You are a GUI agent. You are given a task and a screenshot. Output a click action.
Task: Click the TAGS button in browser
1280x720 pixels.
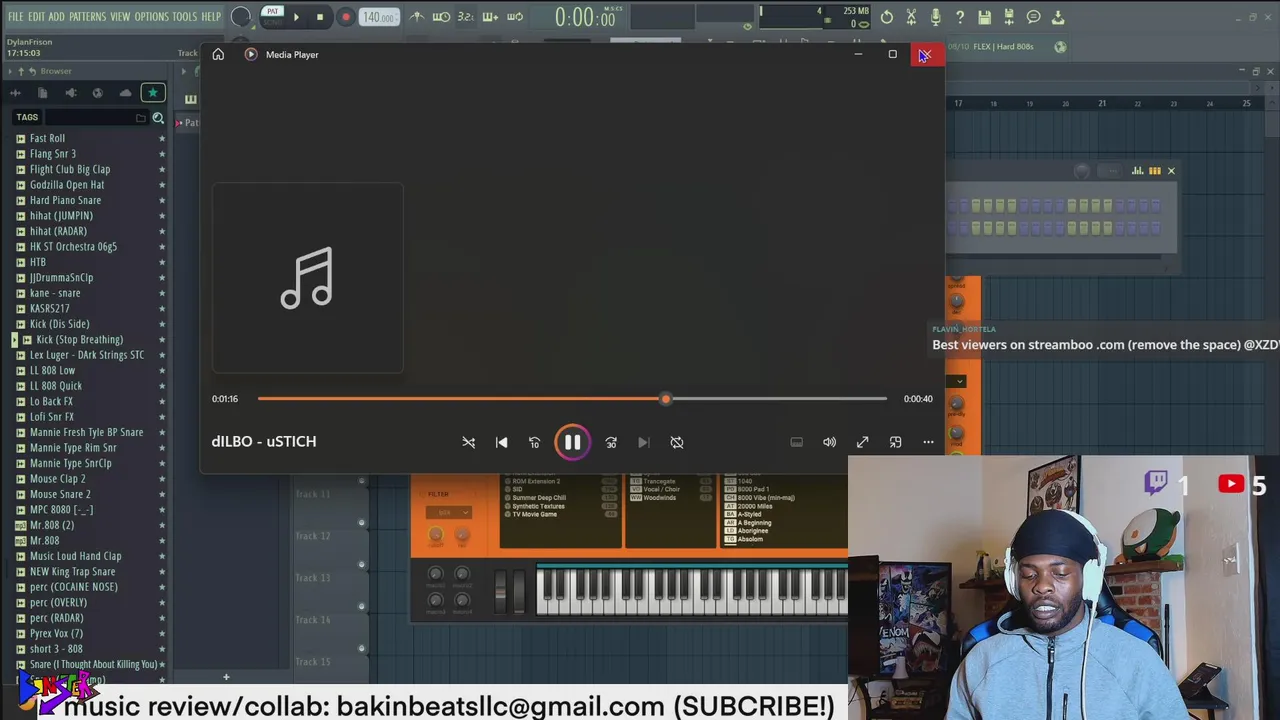(27, 117)
